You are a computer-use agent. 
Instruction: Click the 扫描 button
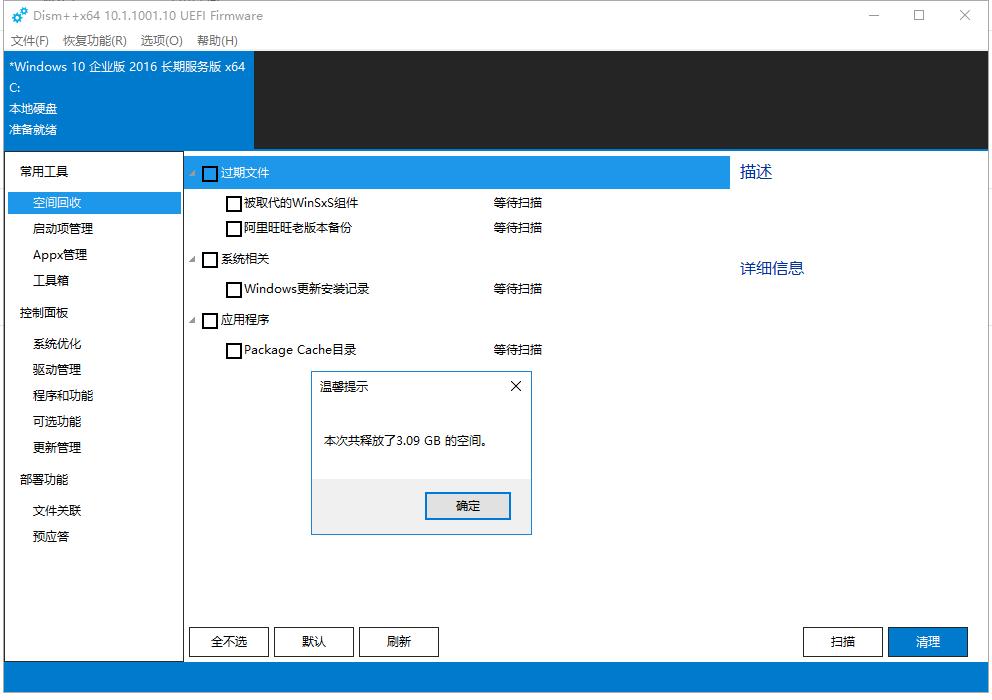(x=843, y=641)
